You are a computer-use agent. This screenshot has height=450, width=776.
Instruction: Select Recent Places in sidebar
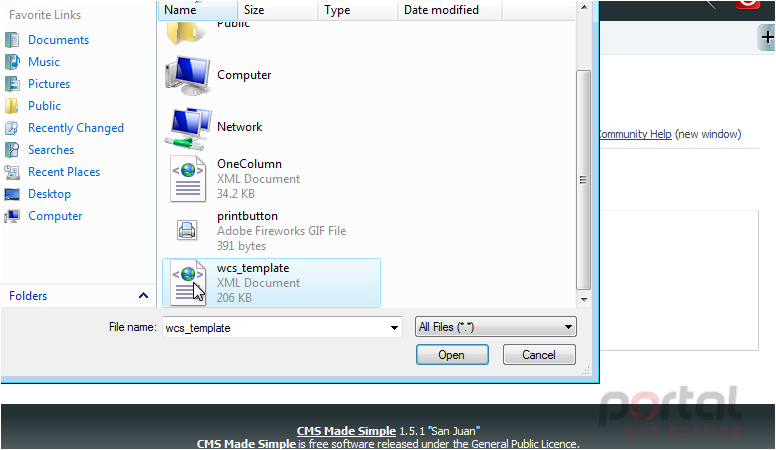pos(64,172)
